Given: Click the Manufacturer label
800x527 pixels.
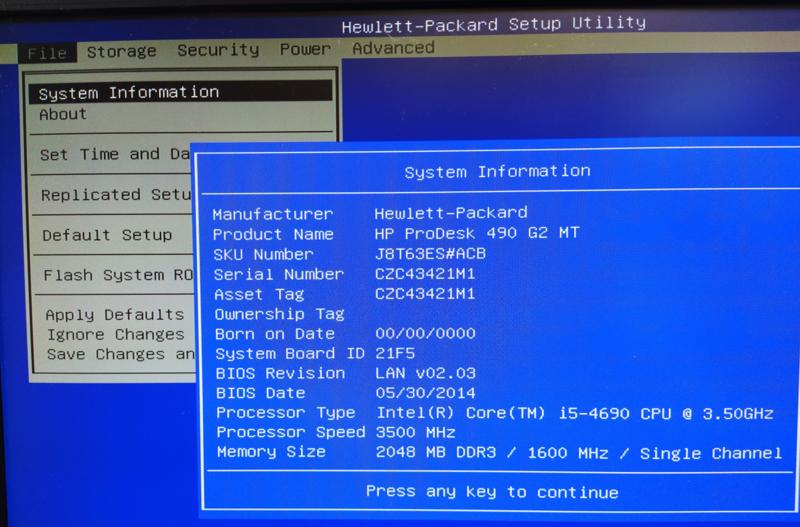Looking at the screenshot, I should pos(273,214).
